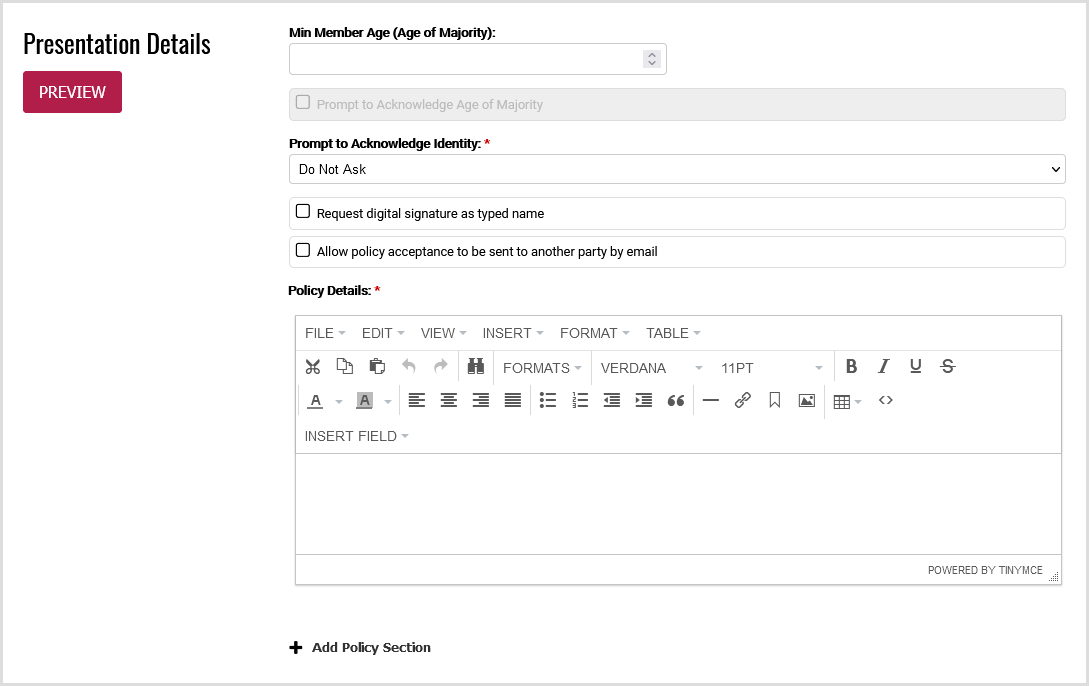Apply blockquote formatting
The image size is (1089, 686).
pyautogui.click(x=676, y=401)
